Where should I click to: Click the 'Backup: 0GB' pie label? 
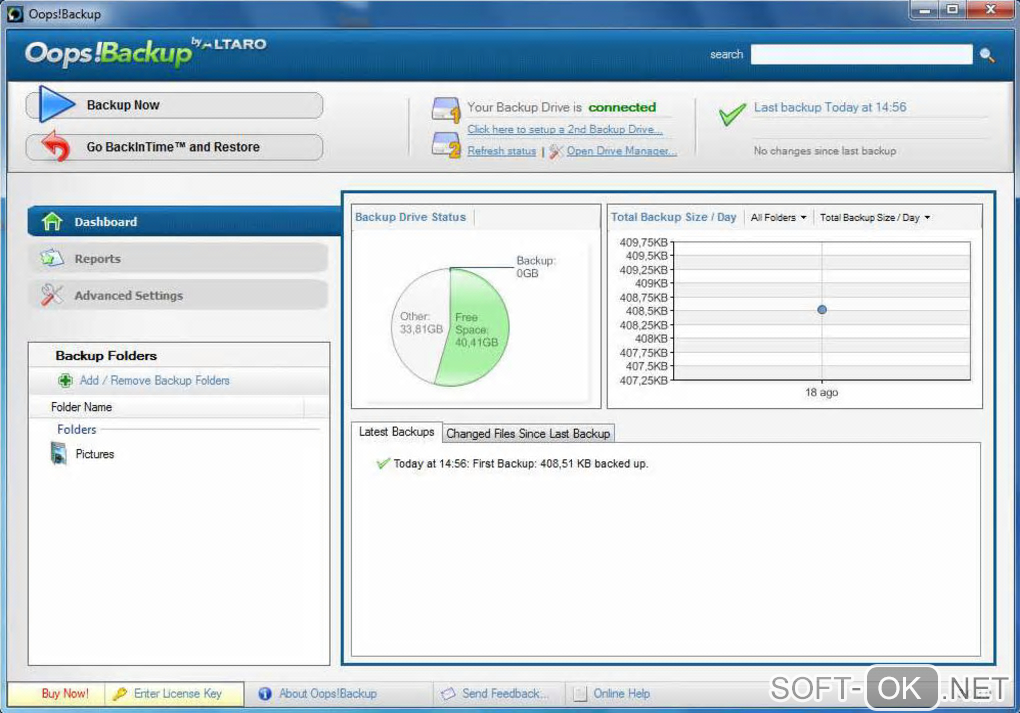536,267
